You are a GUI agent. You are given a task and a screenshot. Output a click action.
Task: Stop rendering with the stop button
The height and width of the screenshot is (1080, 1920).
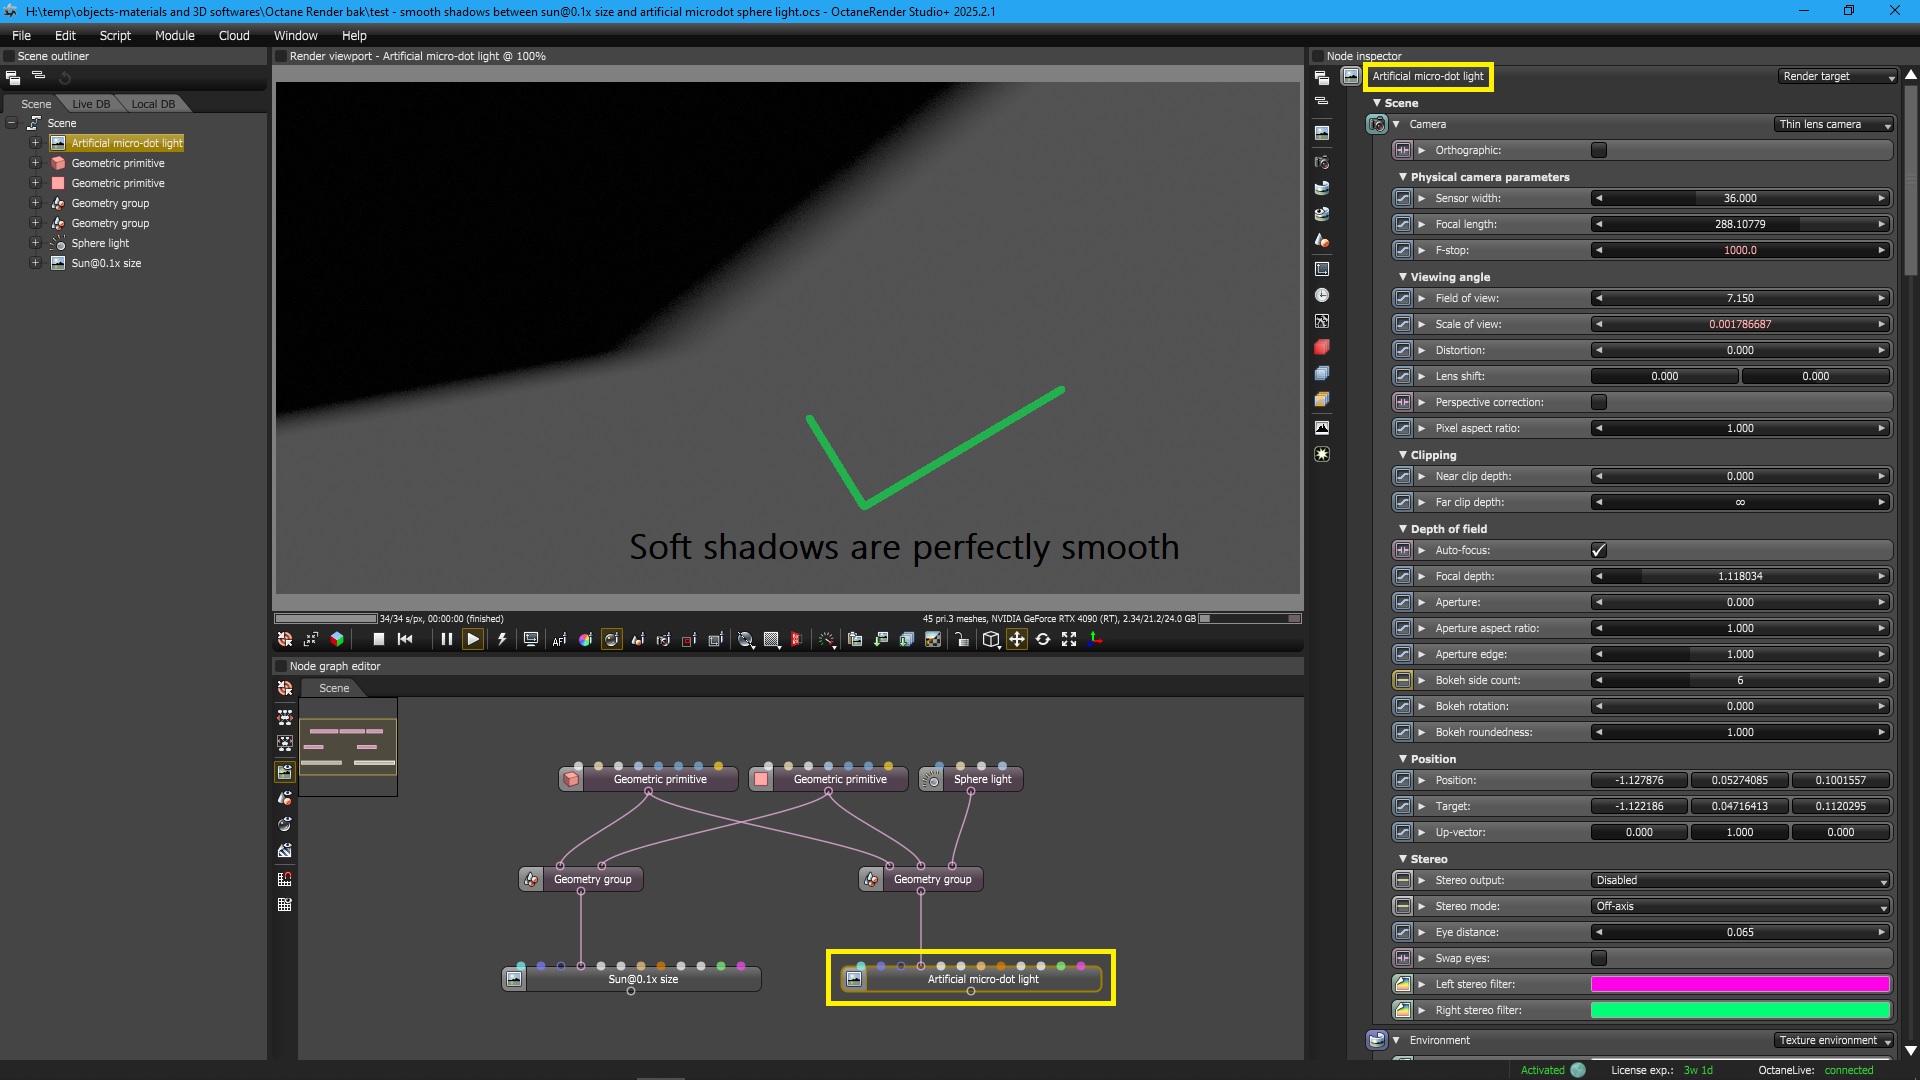(379, 640)
